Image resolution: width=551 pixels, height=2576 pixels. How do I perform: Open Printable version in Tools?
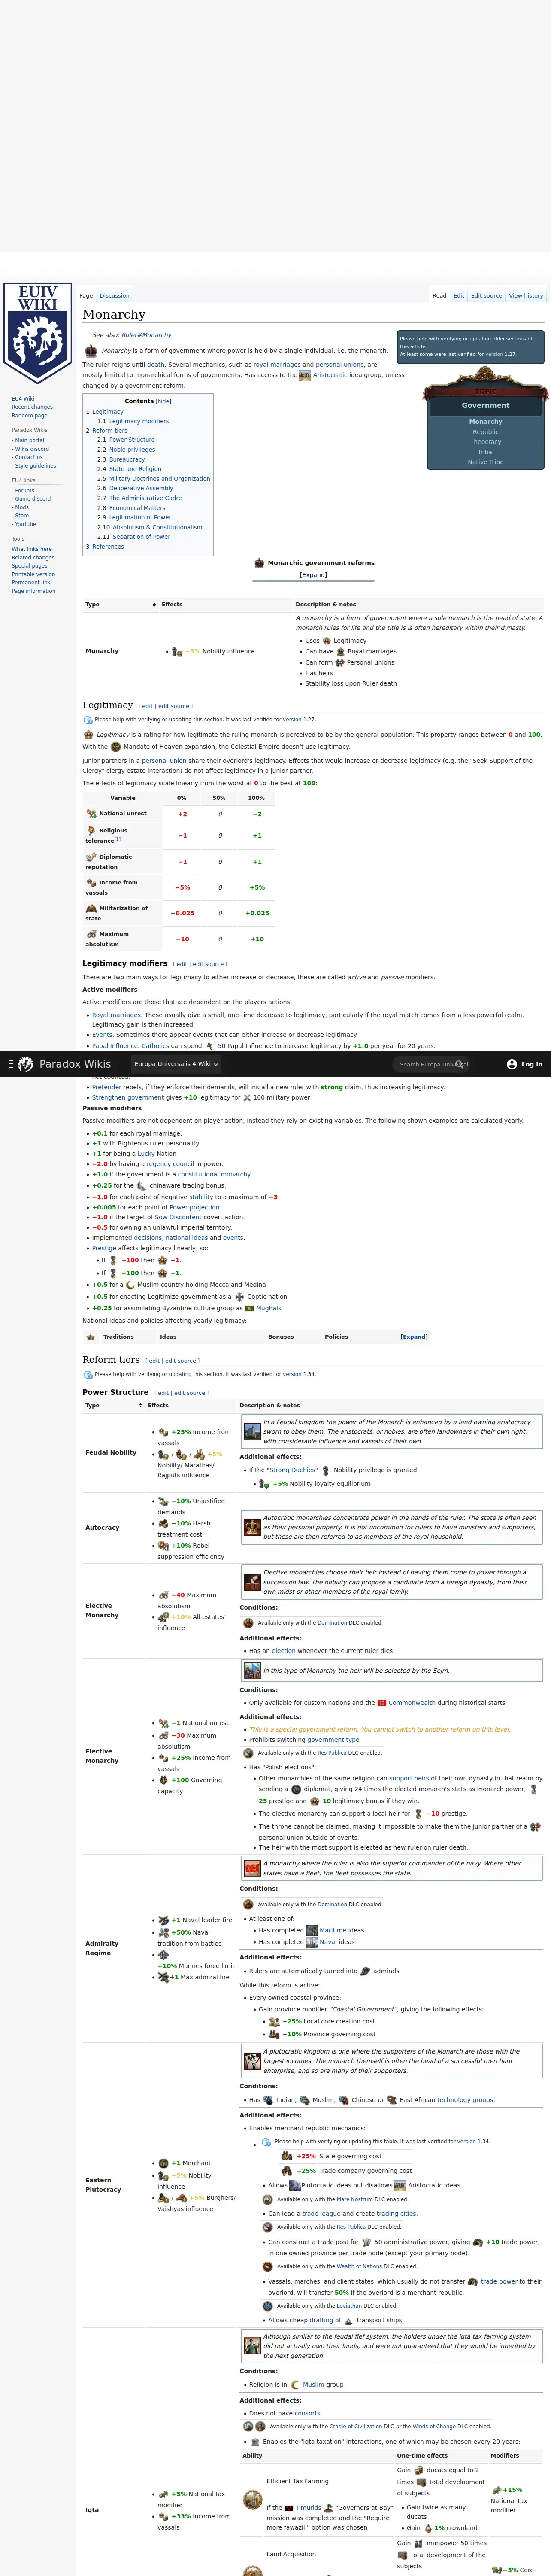pyautogui.click(x=33, y=575)
